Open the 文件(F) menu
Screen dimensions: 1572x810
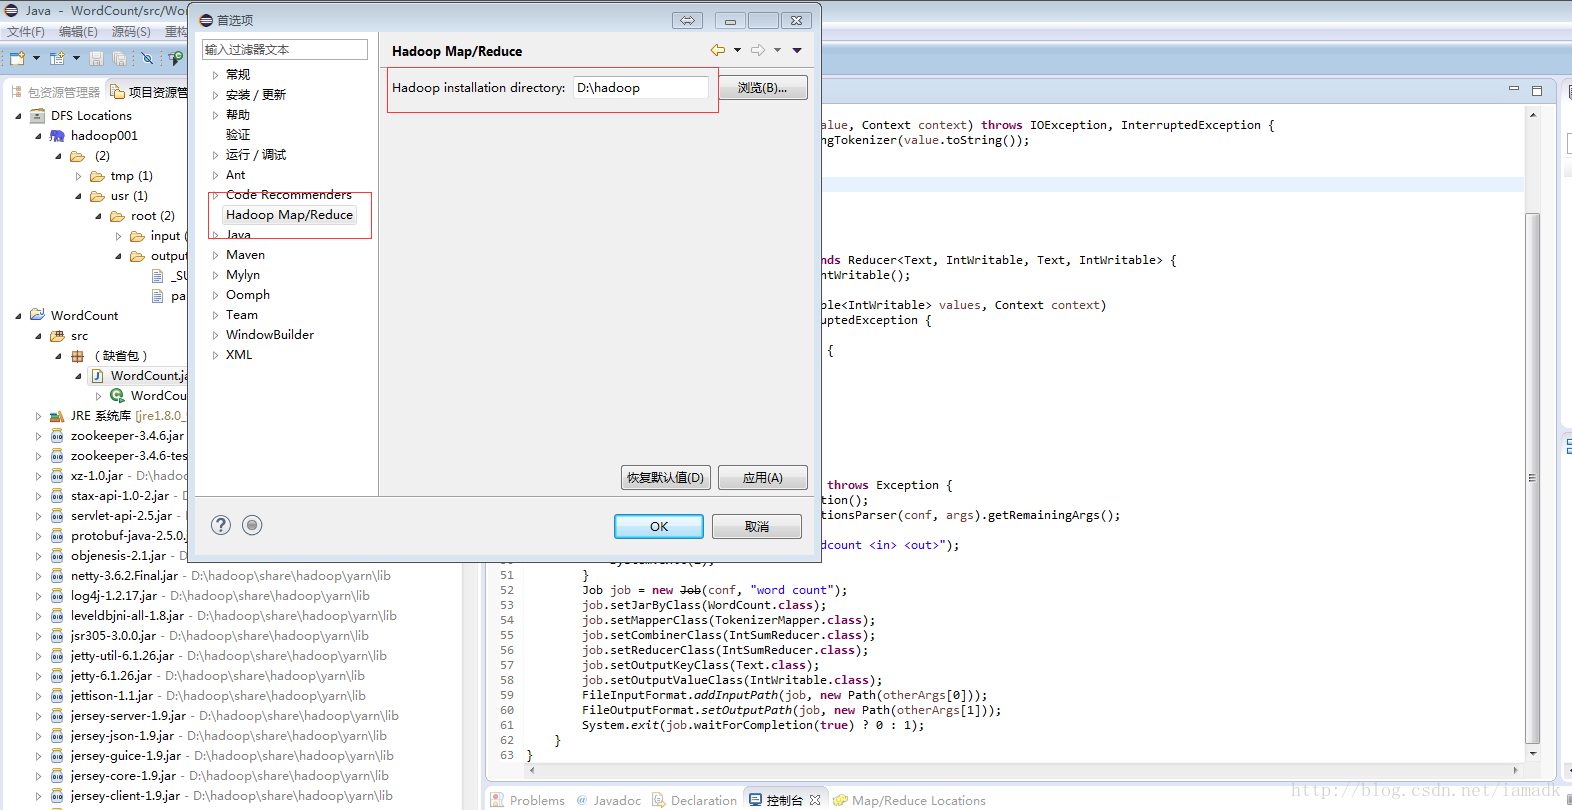point(26,32)
